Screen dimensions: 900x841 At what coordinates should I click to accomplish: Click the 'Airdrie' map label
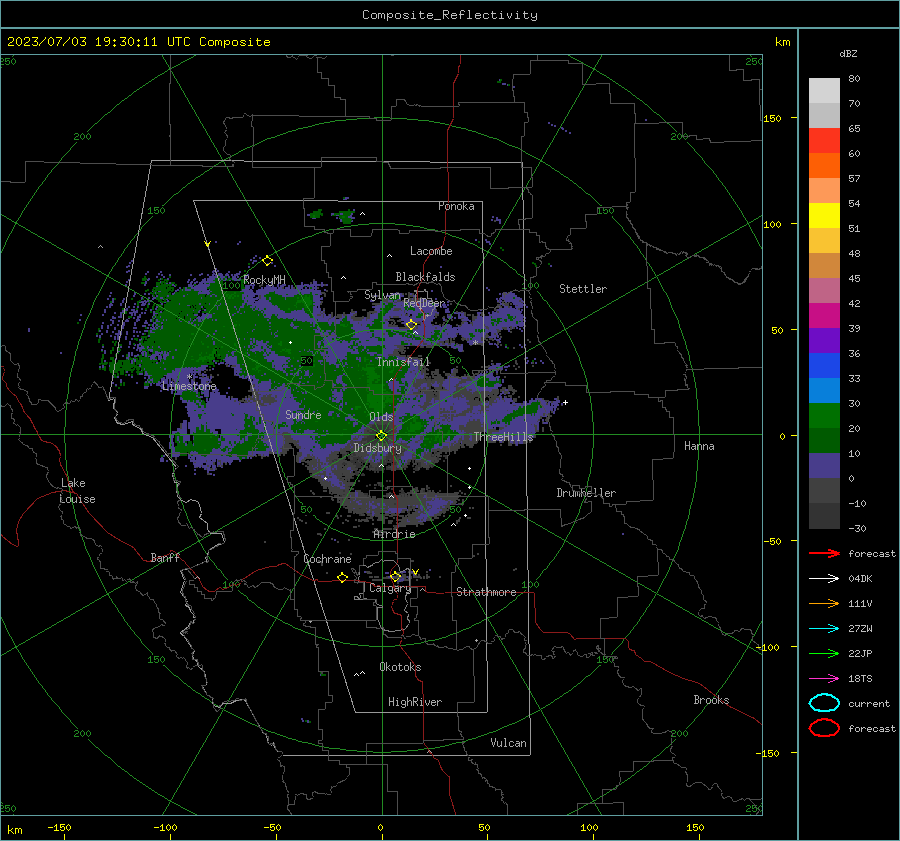(x=394, y=534)
